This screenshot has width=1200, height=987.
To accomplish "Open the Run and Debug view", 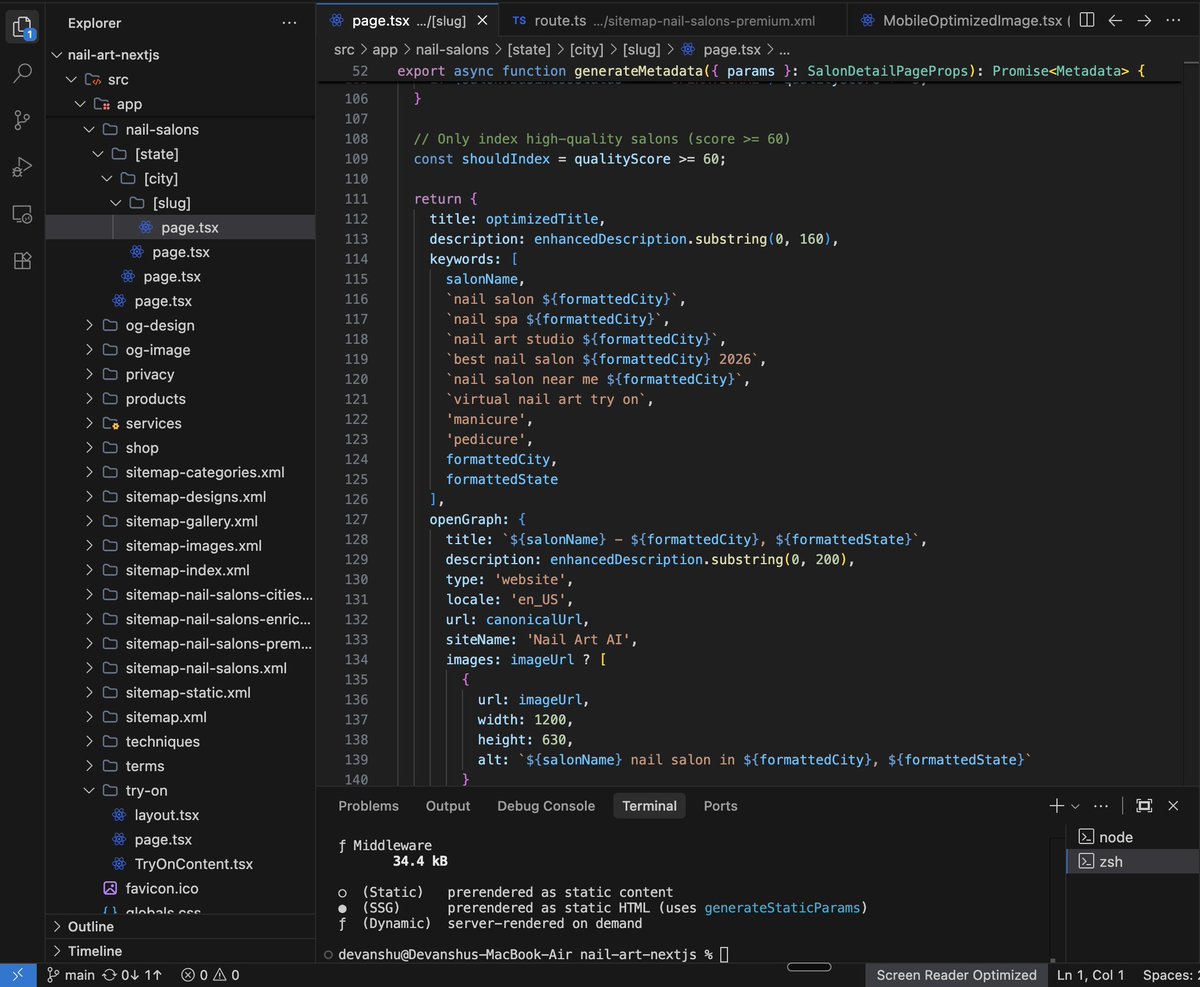I will point(22,167).
